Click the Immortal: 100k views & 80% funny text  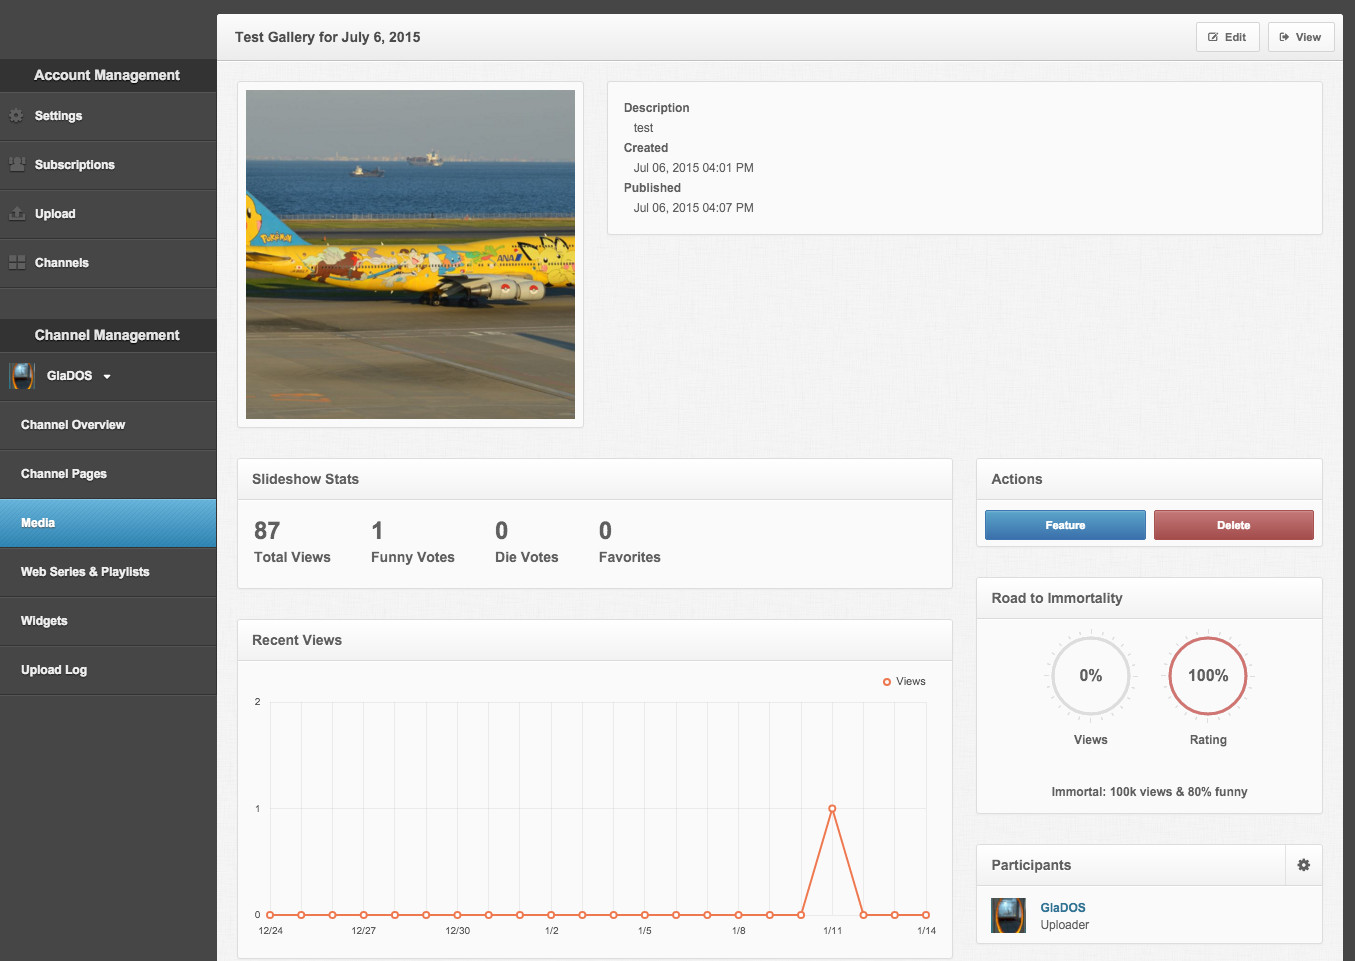point(1149,792)
